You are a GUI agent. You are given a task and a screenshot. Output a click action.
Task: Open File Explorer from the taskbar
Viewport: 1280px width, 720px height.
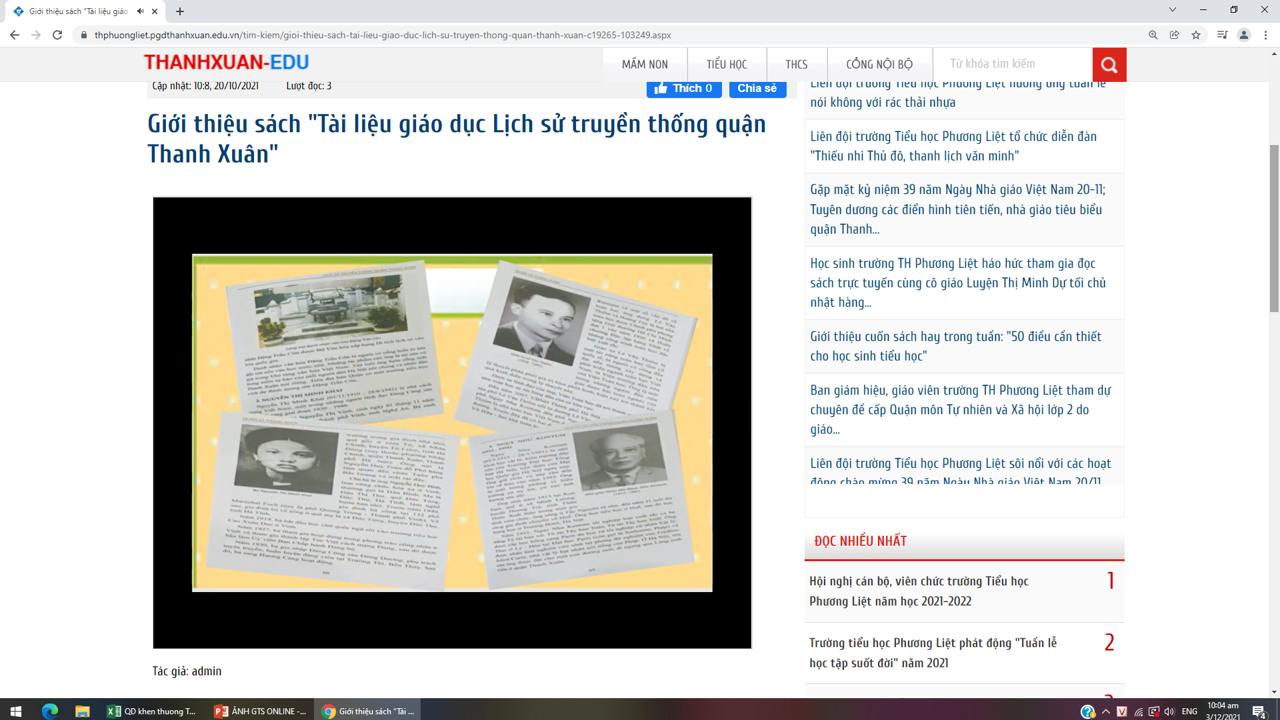(82, 711)
